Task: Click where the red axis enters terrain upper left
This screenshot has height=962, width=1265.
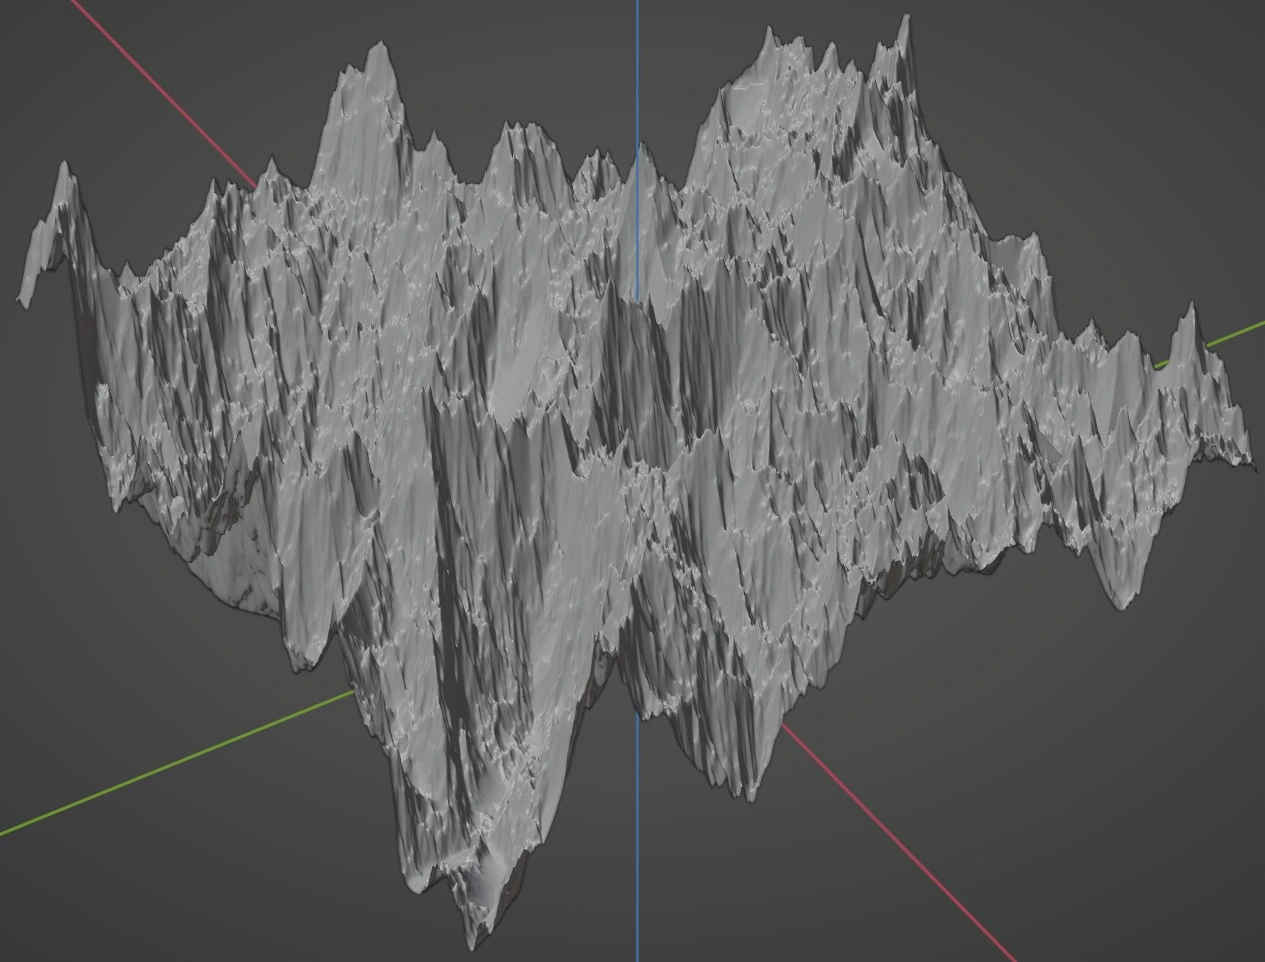Action: click(x=254, y=183)
